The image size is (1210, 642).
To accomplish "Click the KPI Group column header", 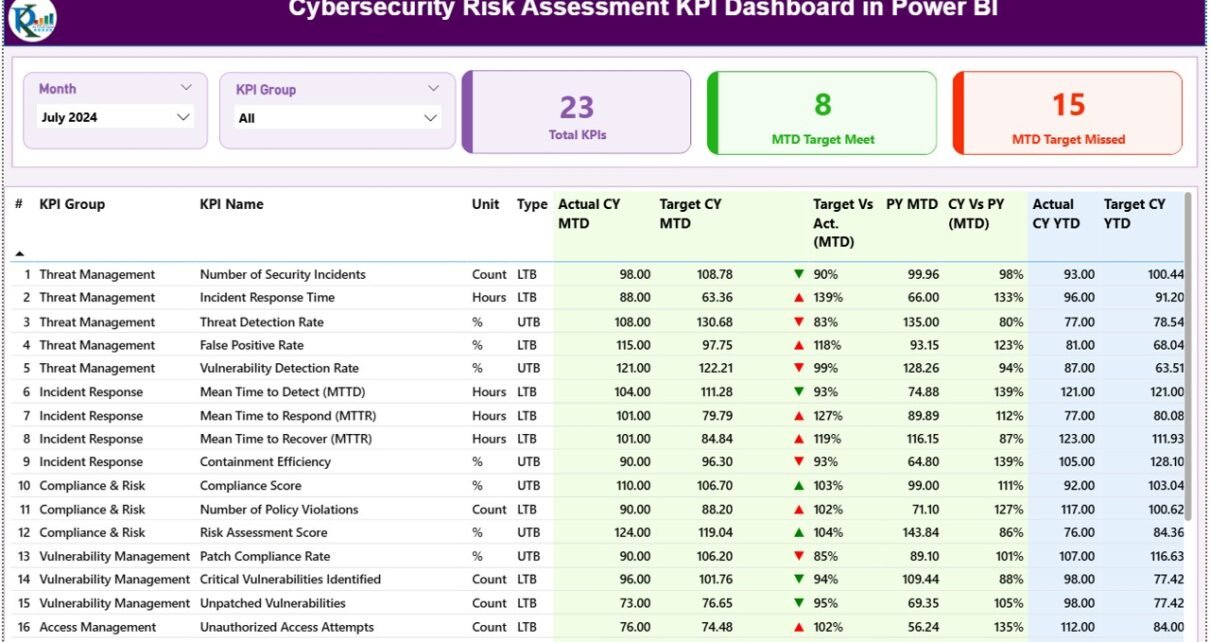I will click(x=72, y=204).
